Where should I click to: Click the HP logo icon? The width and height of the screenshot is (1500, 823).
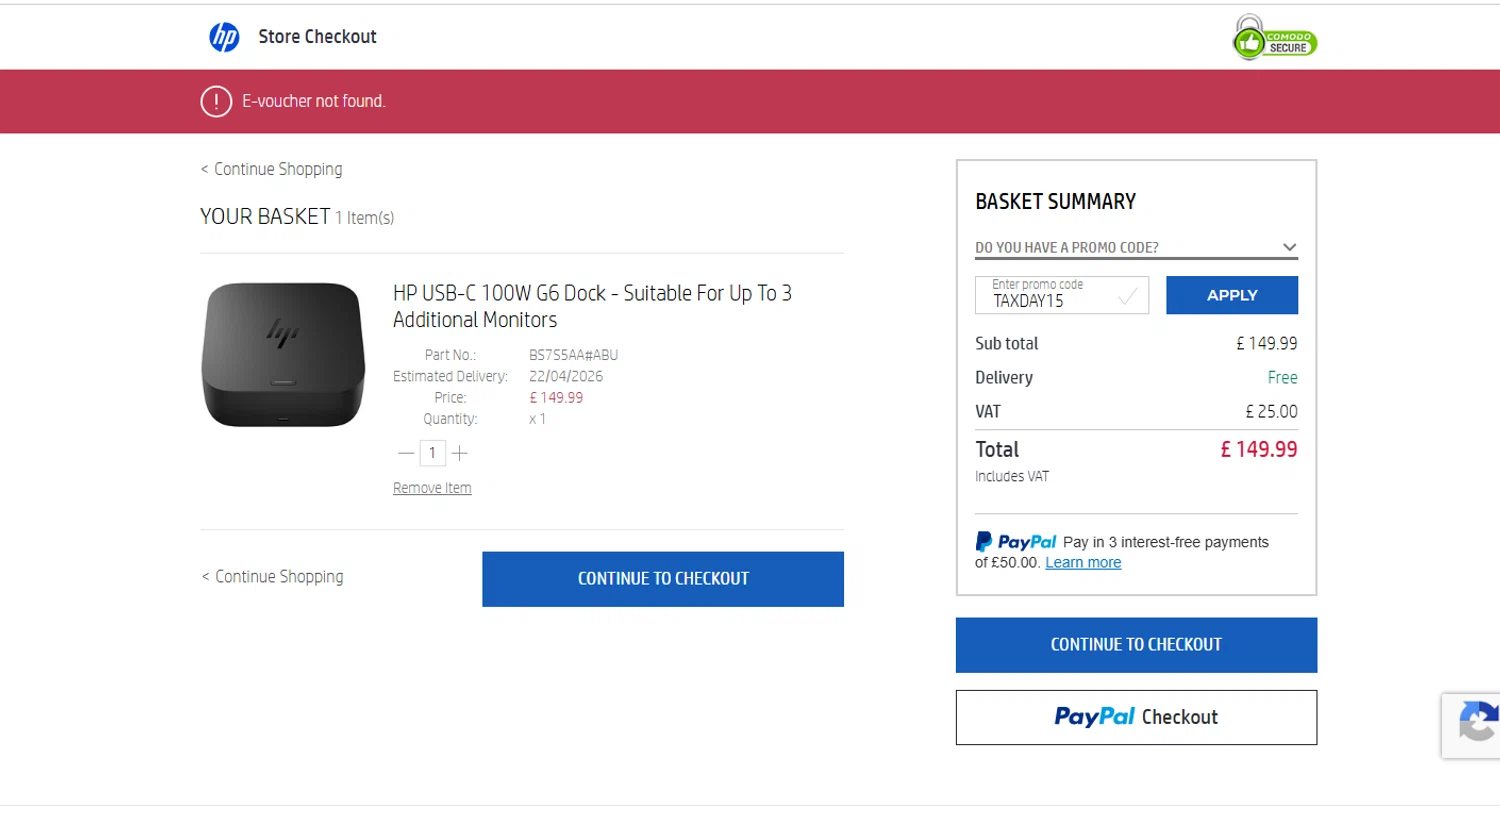point(224,37)
